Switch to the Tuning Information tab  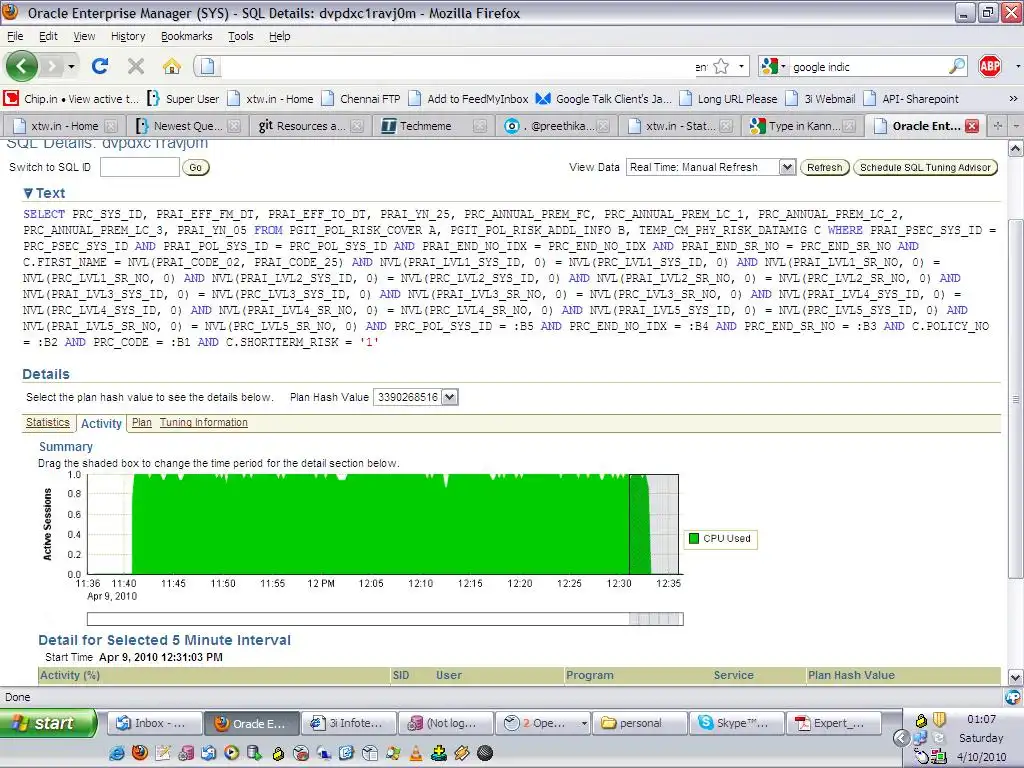pyautogui.click(x=204, y=423)
